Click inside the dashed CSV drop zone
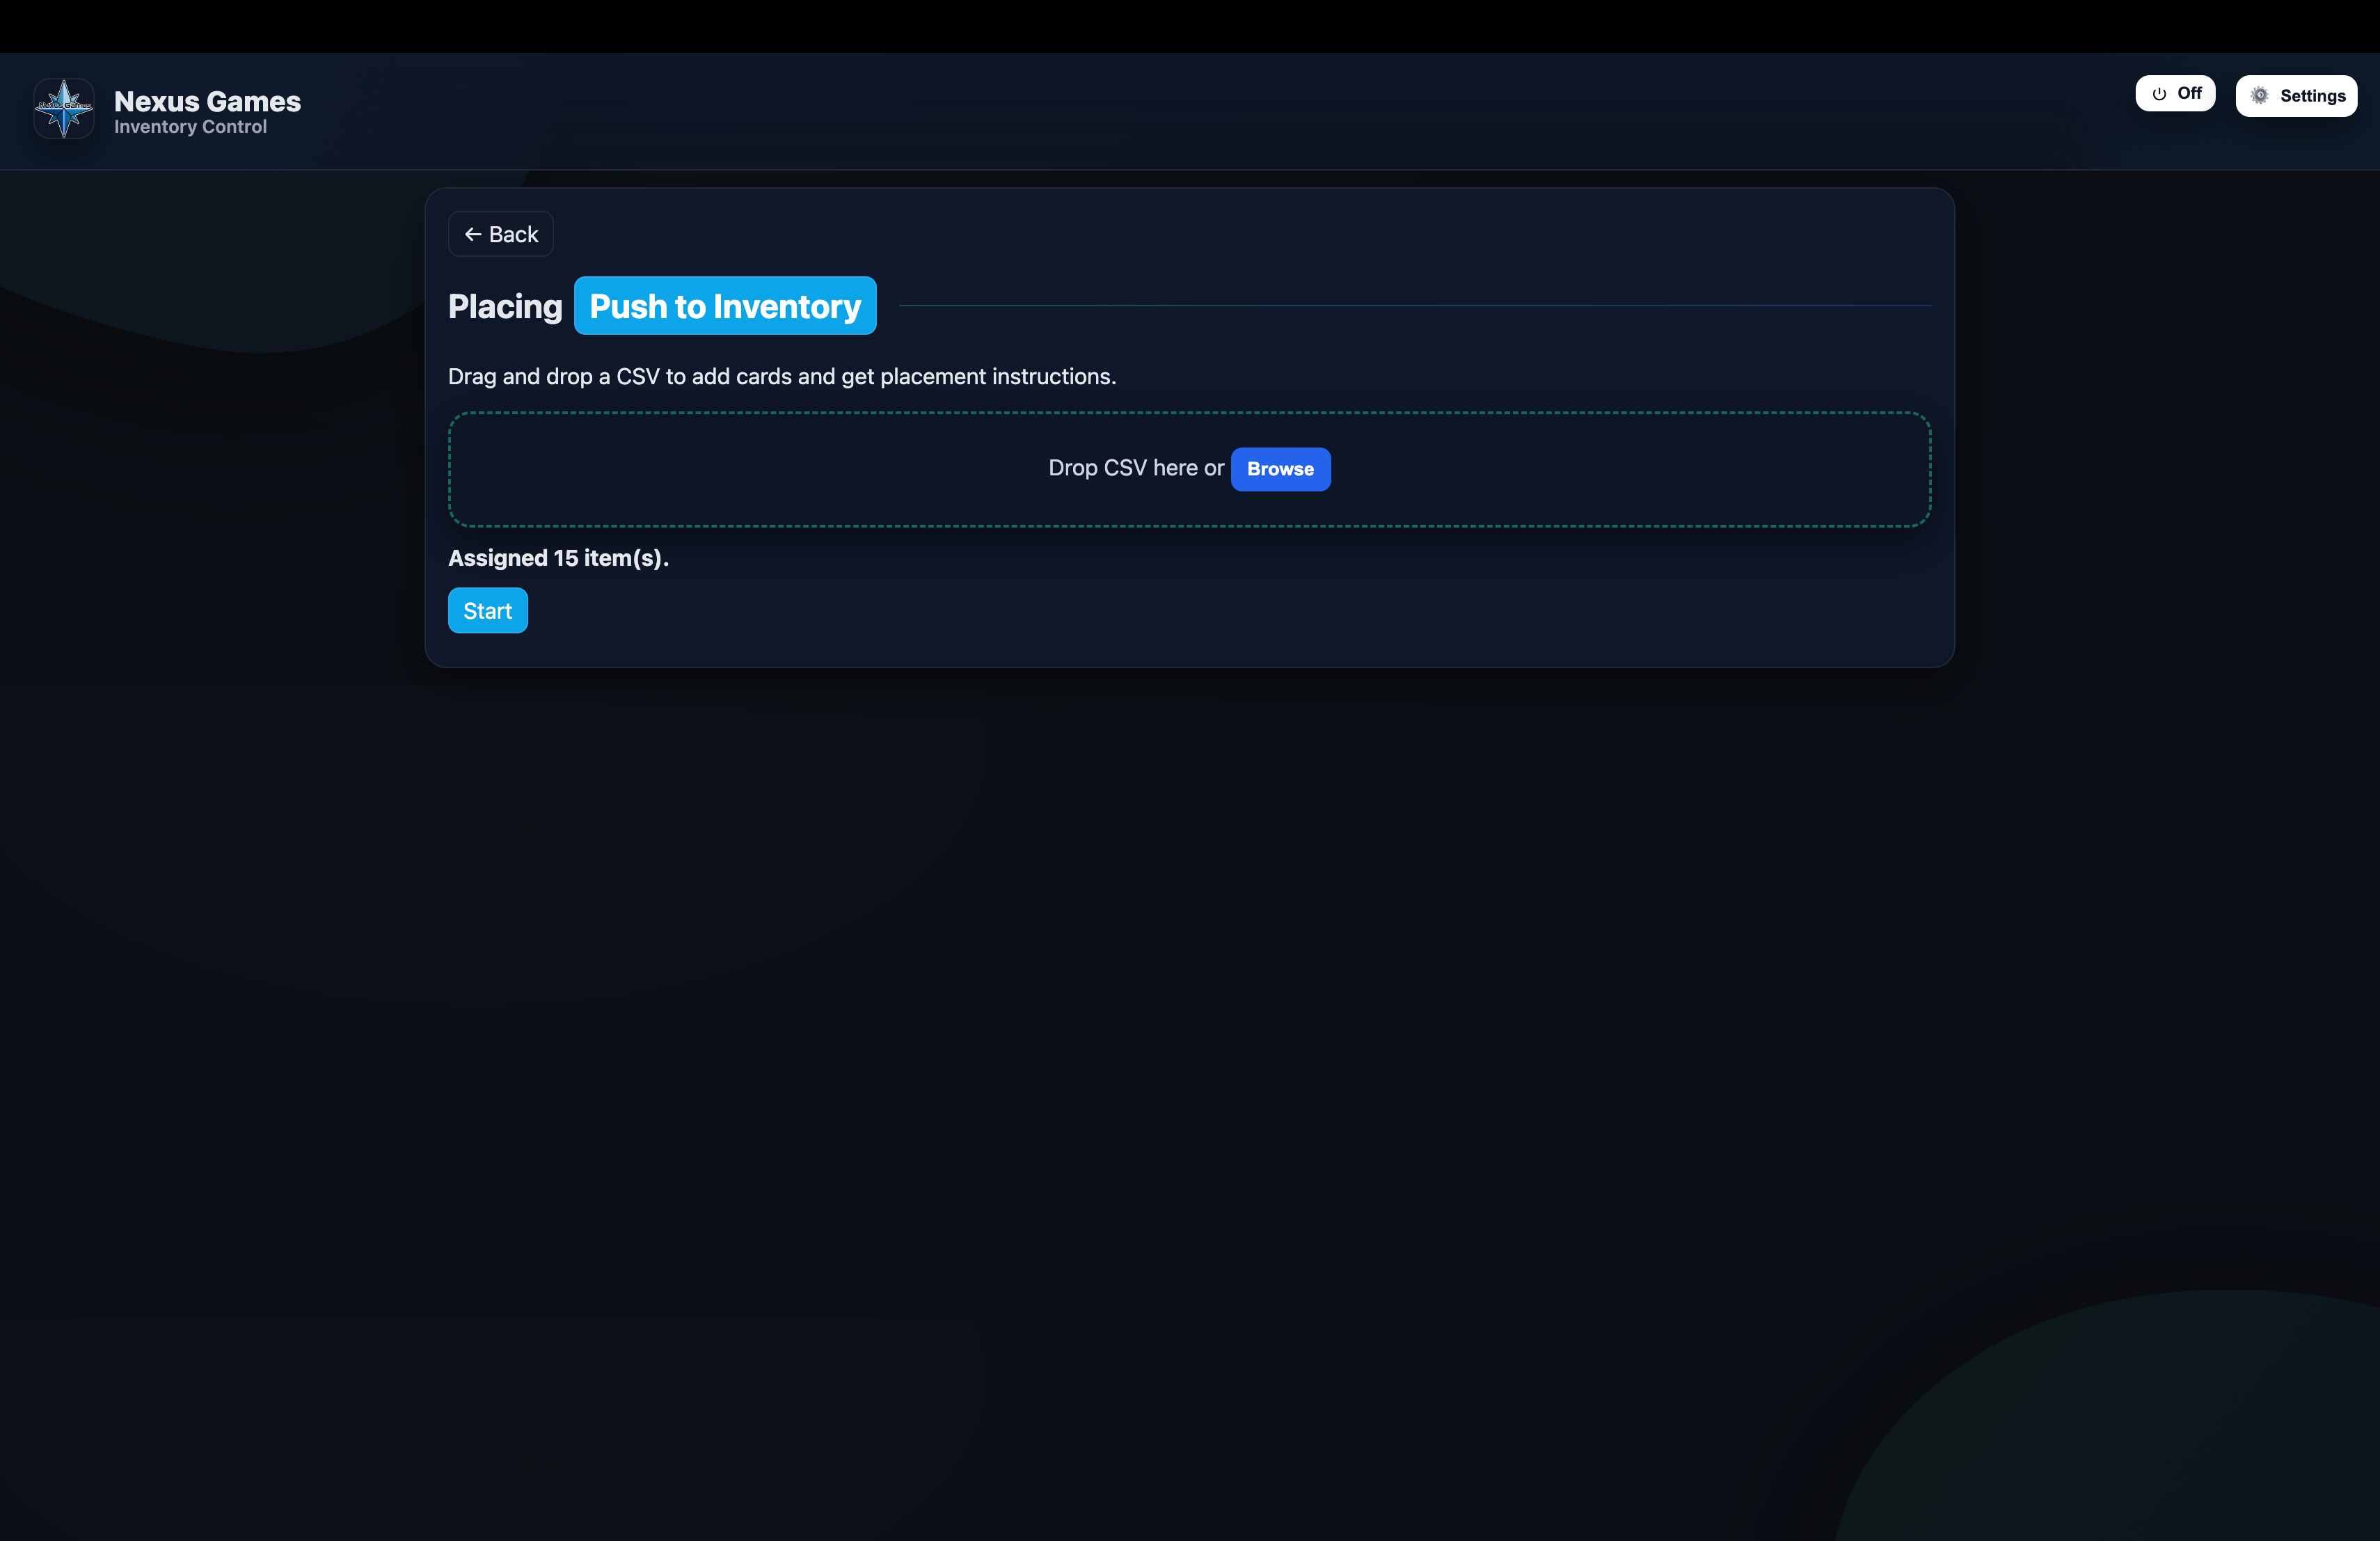The height and width of the screenshot is (1541, 2380). [x=750, y=469]
